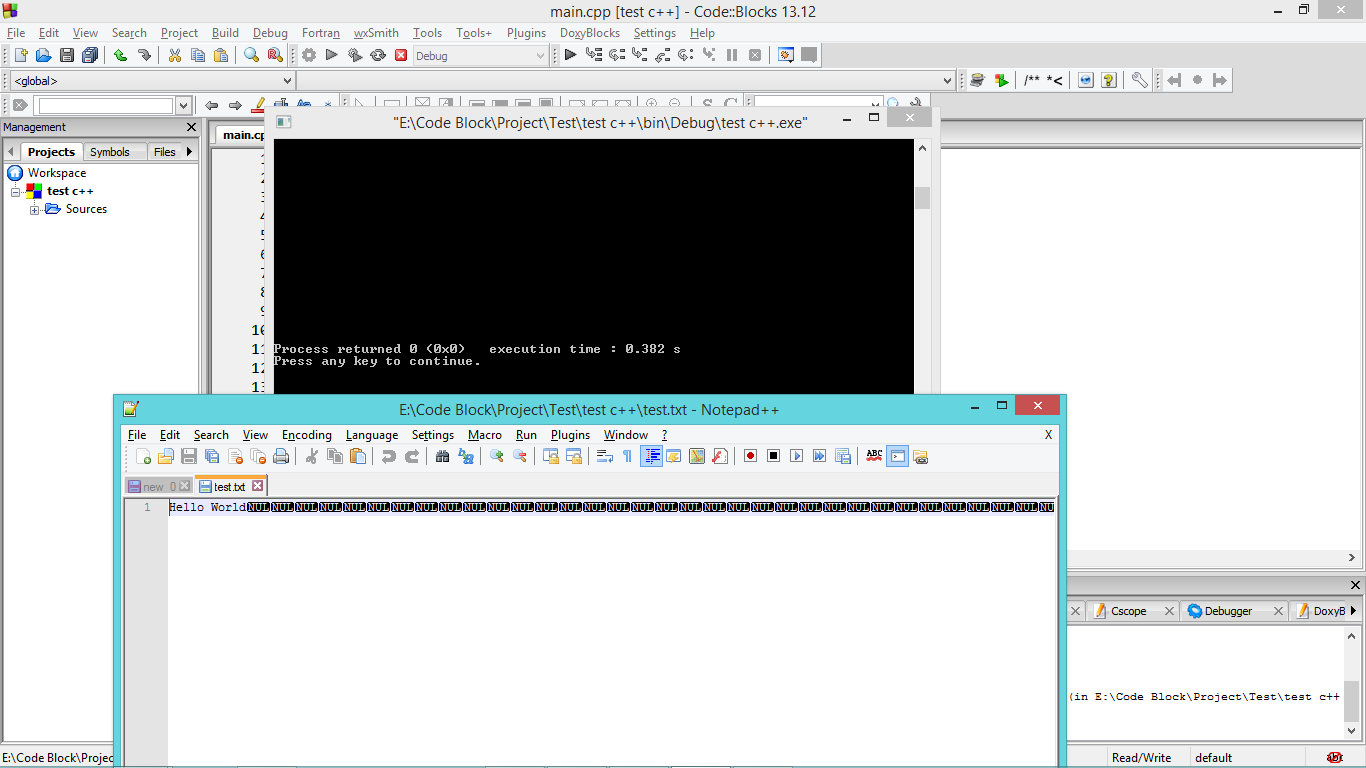
Task: Toggle the indent guide button in Notepad++
Action: (x=651, y=456)
